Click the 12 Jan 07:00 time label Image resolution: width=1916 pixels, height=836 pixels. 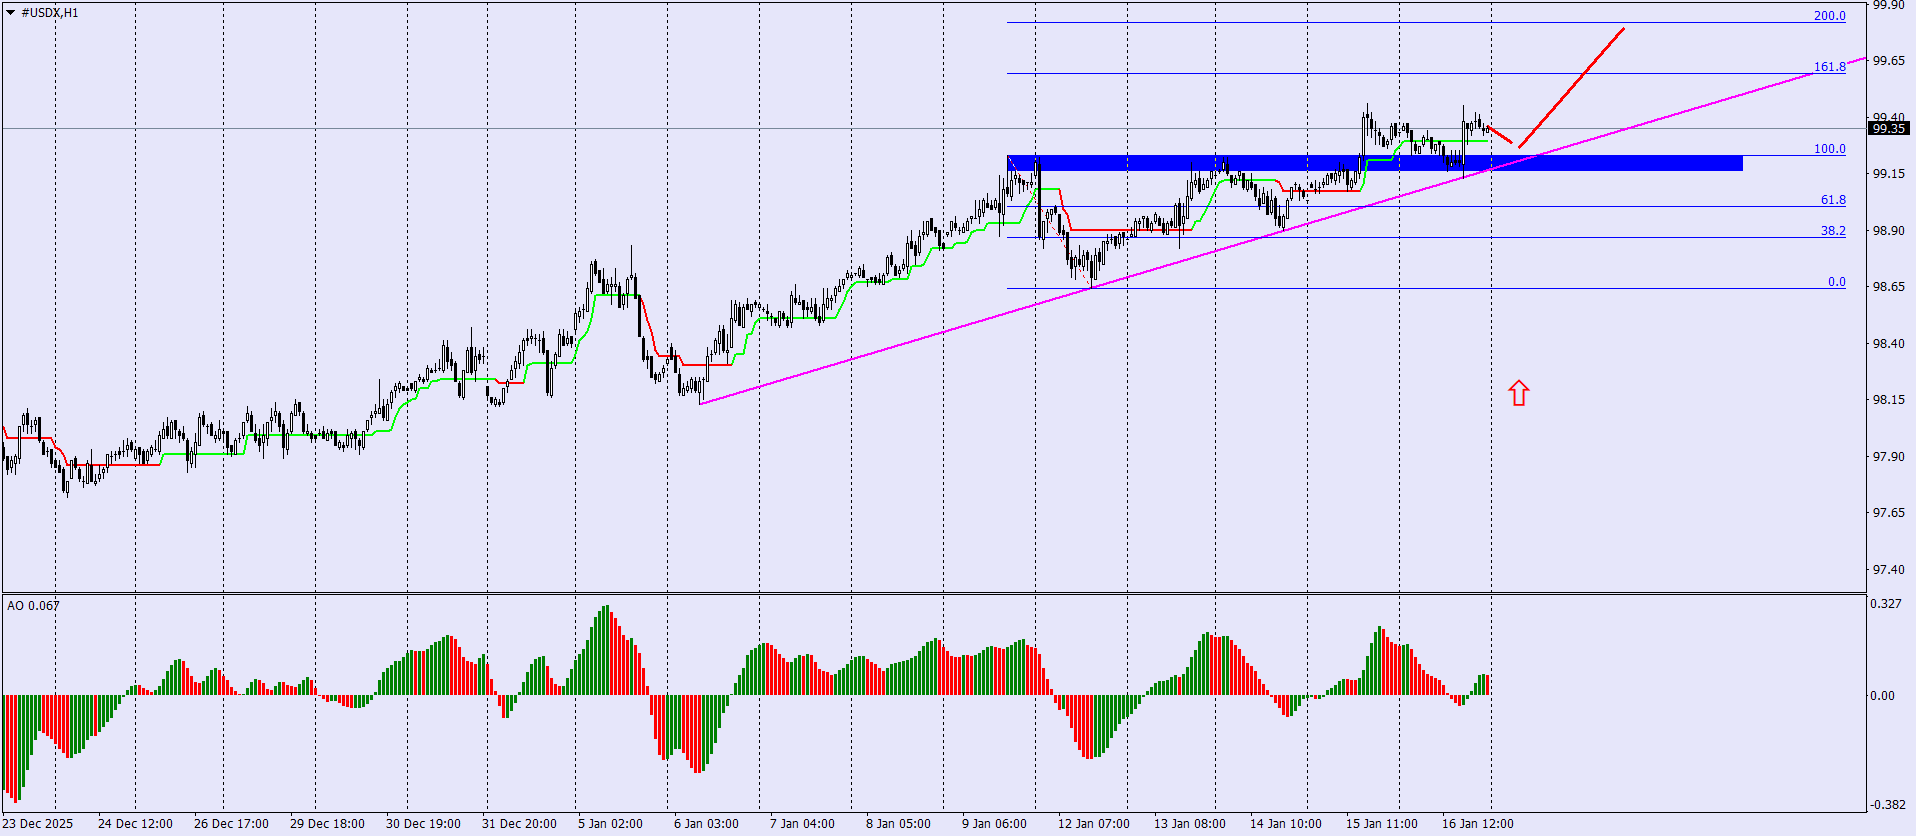pos(1094,824)
